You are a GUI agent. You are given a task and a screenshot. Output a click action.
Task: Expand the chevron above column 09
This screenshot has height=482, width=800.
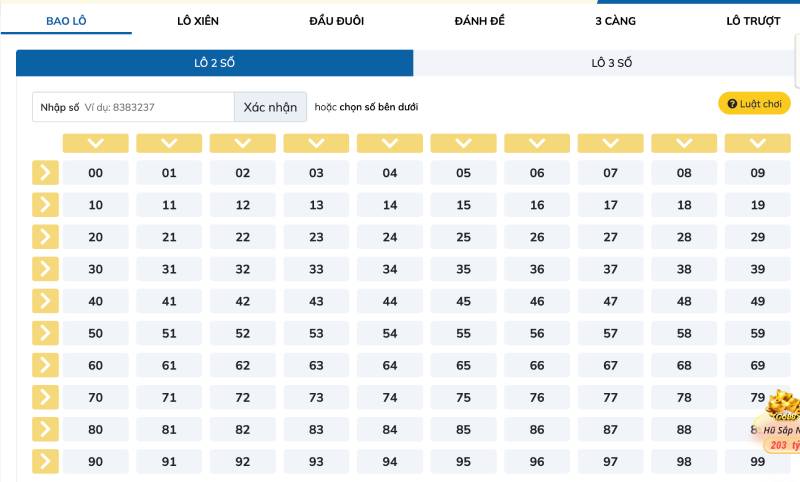[757, 143]
